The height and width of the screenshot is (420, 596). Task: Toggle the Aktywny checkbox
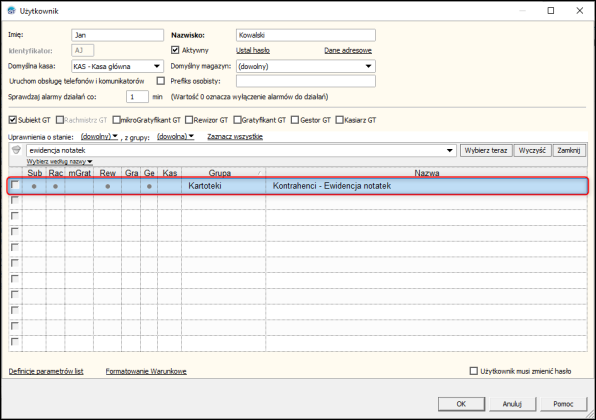coord(175,50)
